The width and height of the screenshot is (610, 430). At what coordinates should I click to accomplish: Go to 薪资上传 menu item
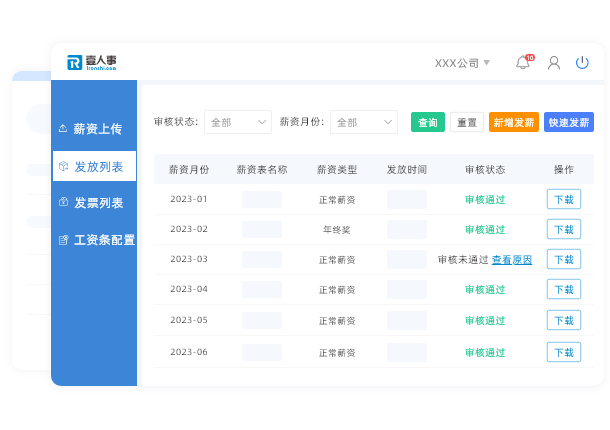[x=94, y=129]
